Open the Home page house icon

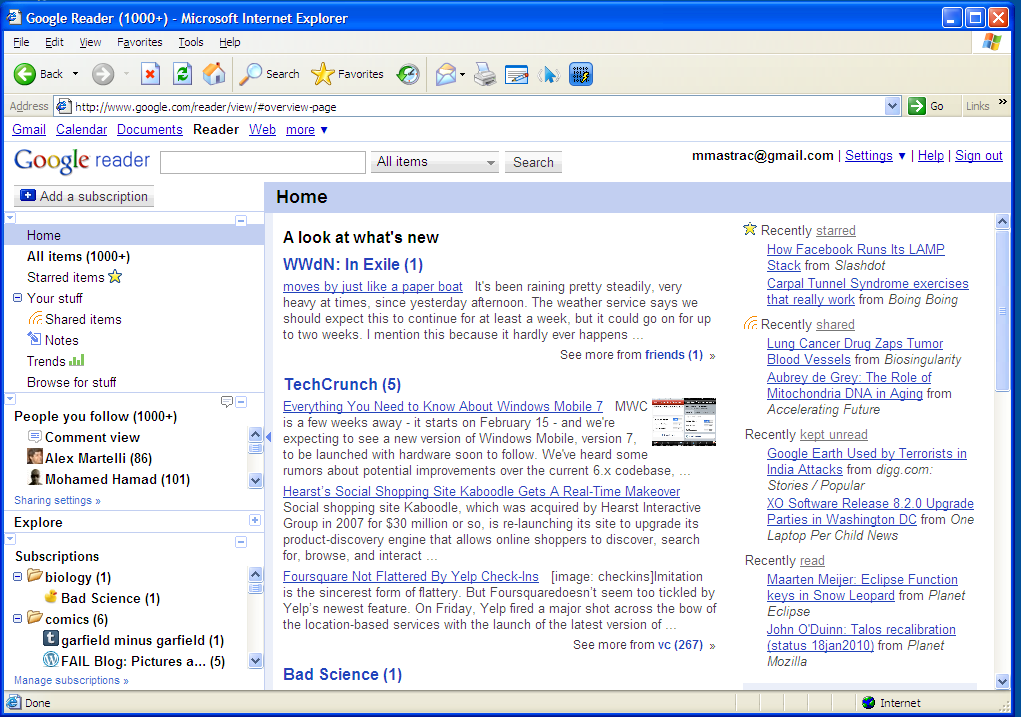pyautogui.click(x=214, y=74)
